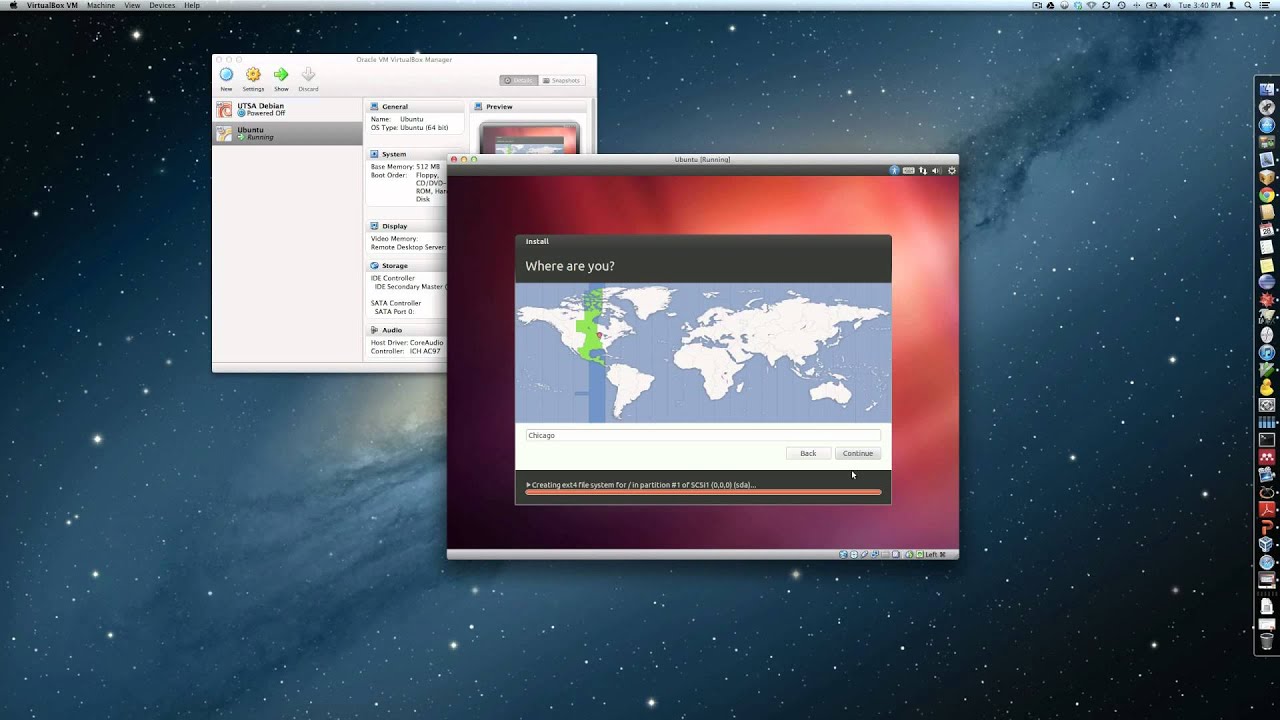Open Google Chrome from the Dock
The image size is (1280, 720).
point(1267,195)
